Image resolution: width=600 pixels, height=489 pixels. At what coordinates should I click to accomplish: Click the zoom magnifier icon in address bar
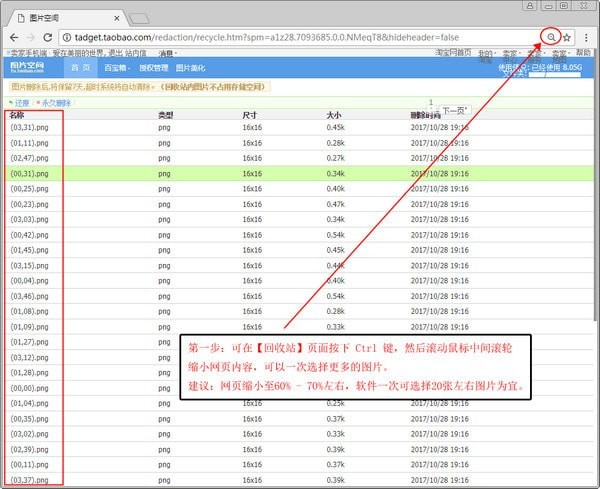point(551,37)
